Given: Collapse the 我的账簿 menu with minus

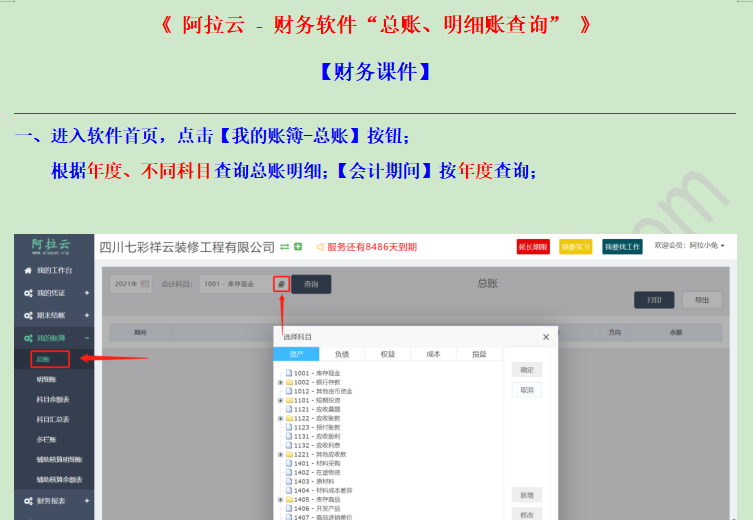Looking at the screenshot, I should point(87,338).
